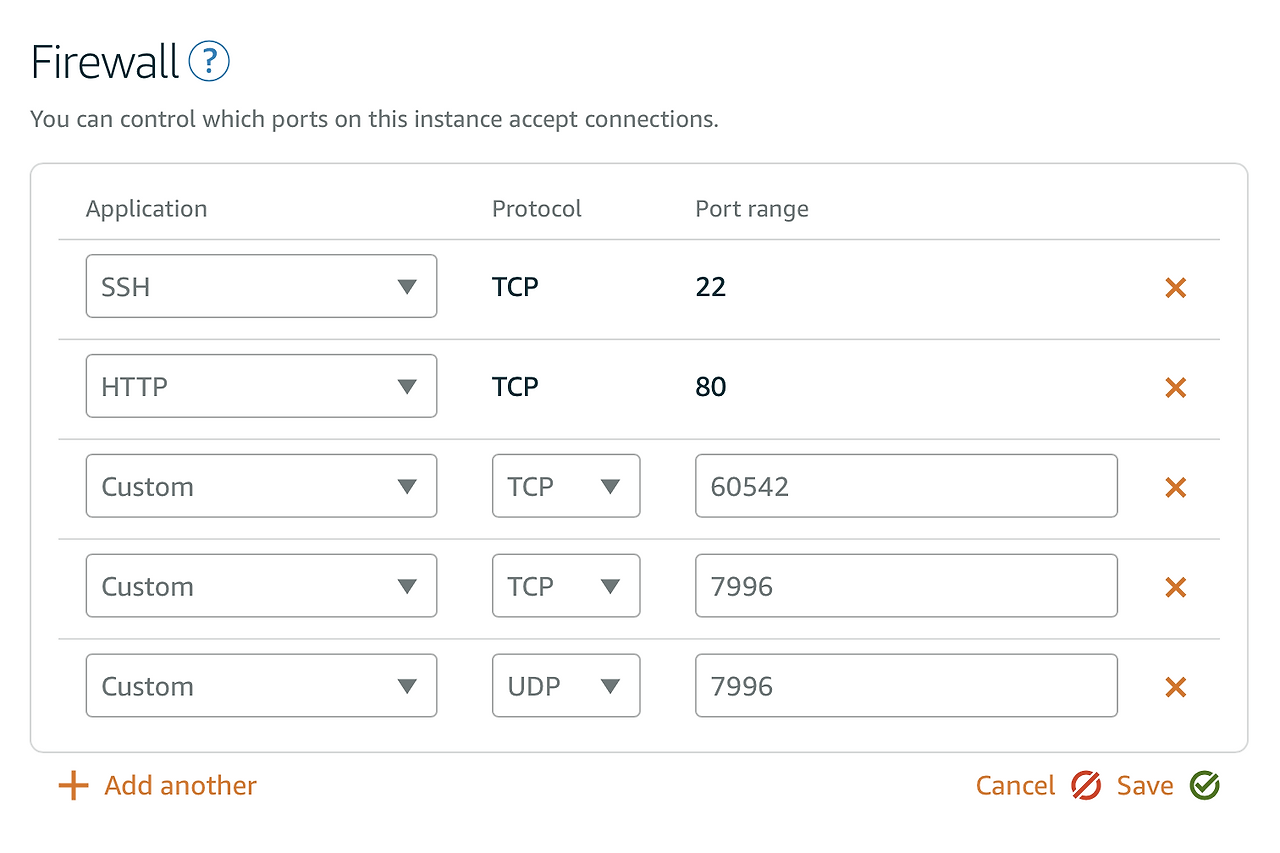Click port range field in UDP row
The image size is (1280, 853).
(x=905, y=687)
